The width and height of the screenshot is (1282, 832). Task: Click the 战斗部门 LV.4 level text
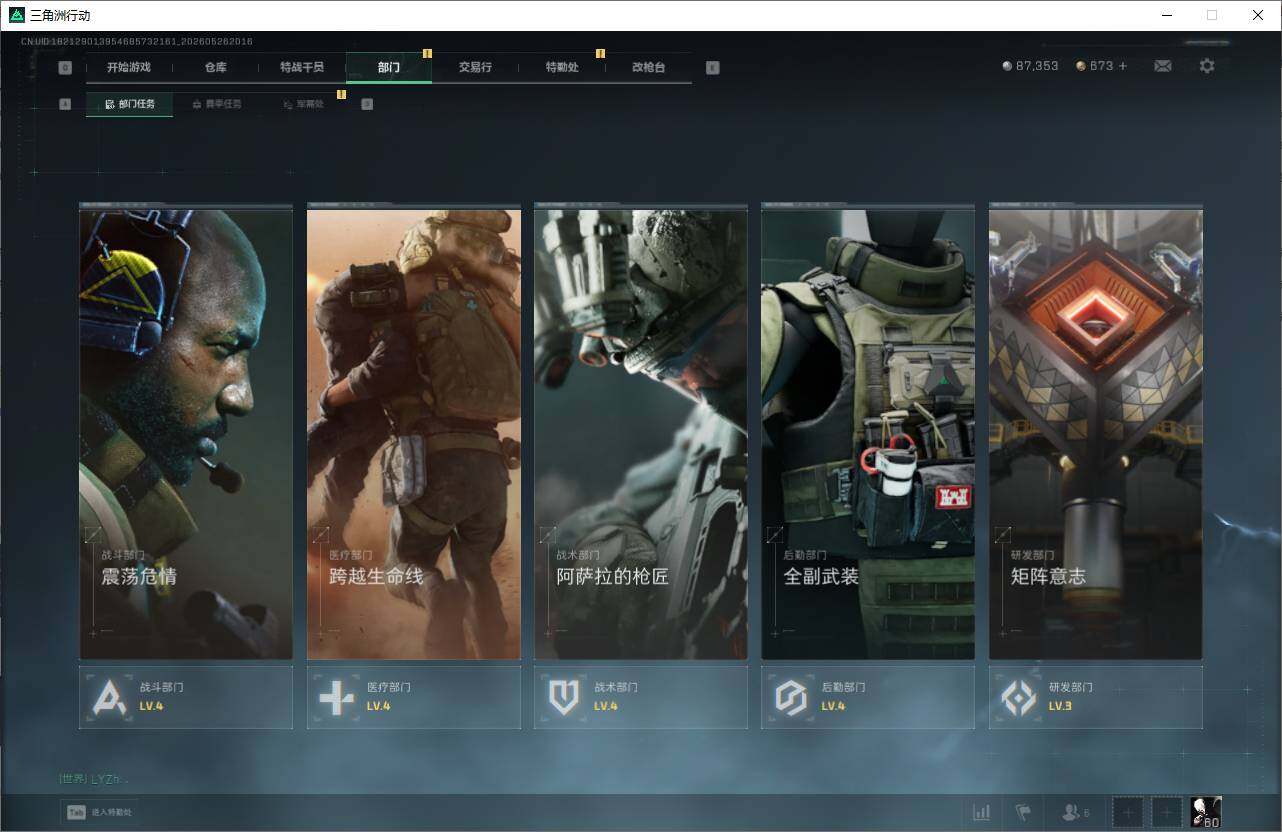(151, 706)
